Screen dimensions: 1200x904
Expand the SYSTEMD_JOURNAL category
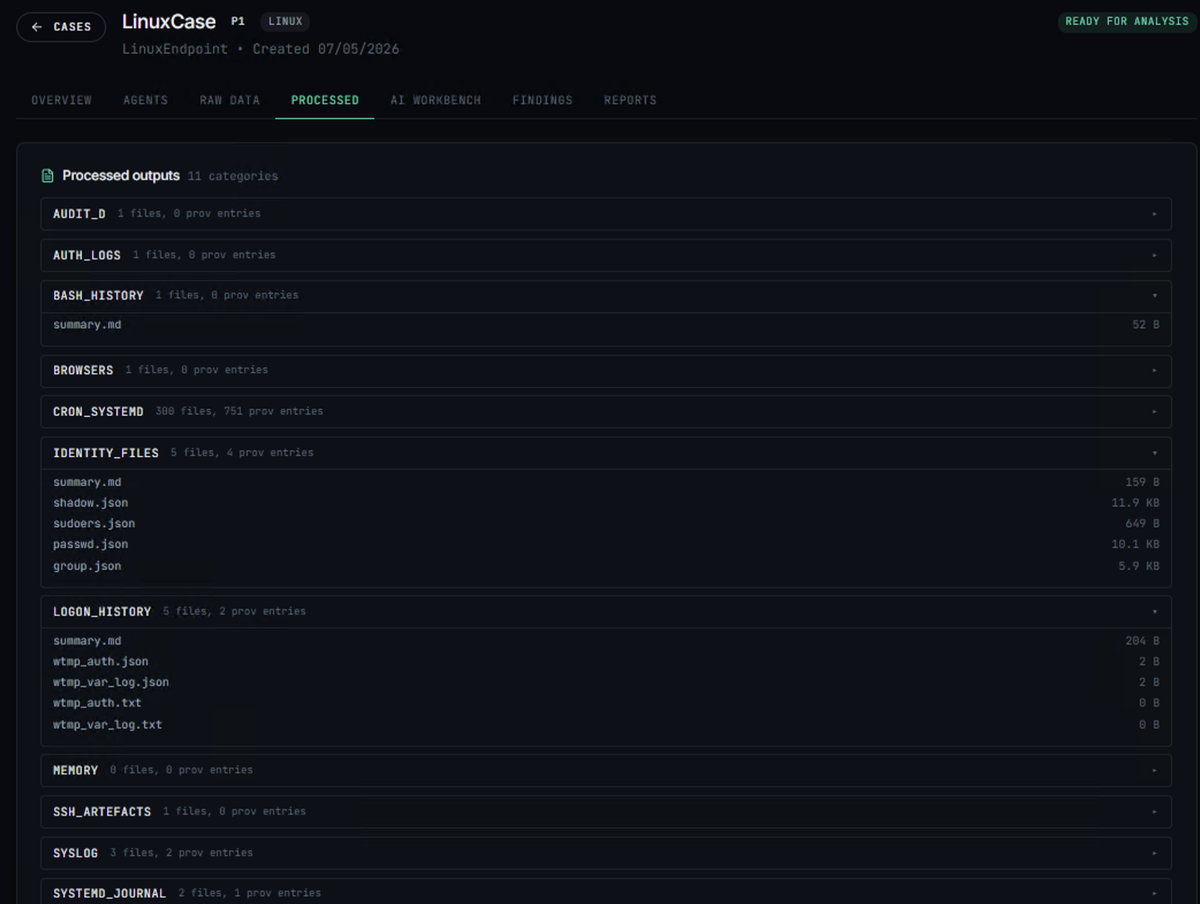pyautogui.click(x=606, y=892)
